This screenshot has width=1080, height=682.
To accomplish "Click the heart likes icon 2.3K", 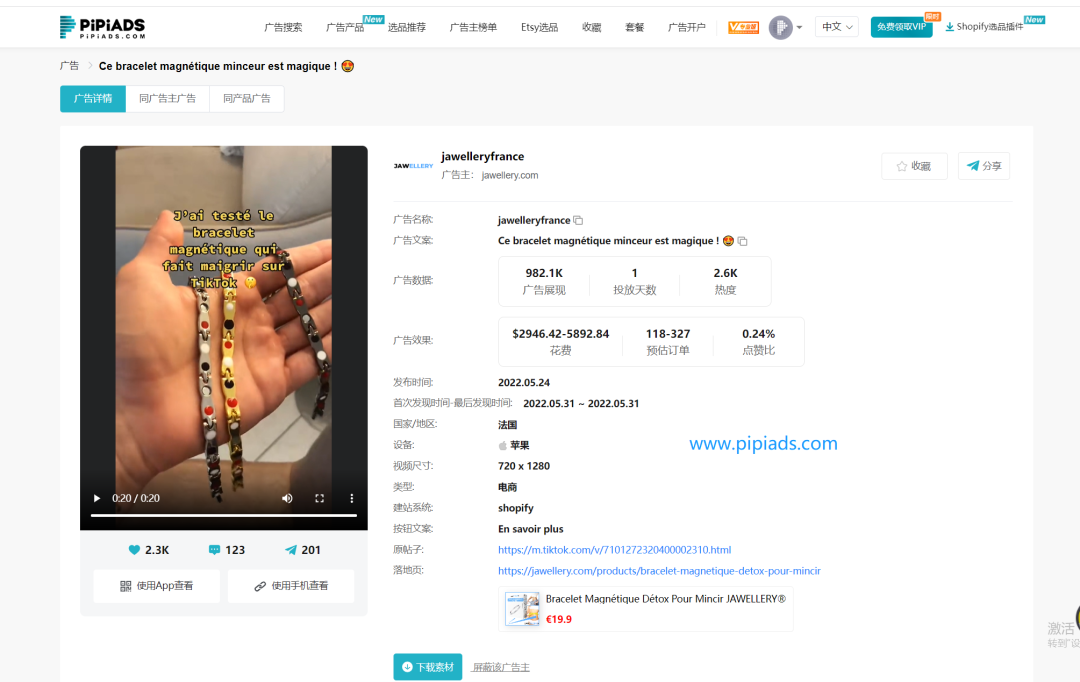I will pyautogui.click(x=134, y=550).
